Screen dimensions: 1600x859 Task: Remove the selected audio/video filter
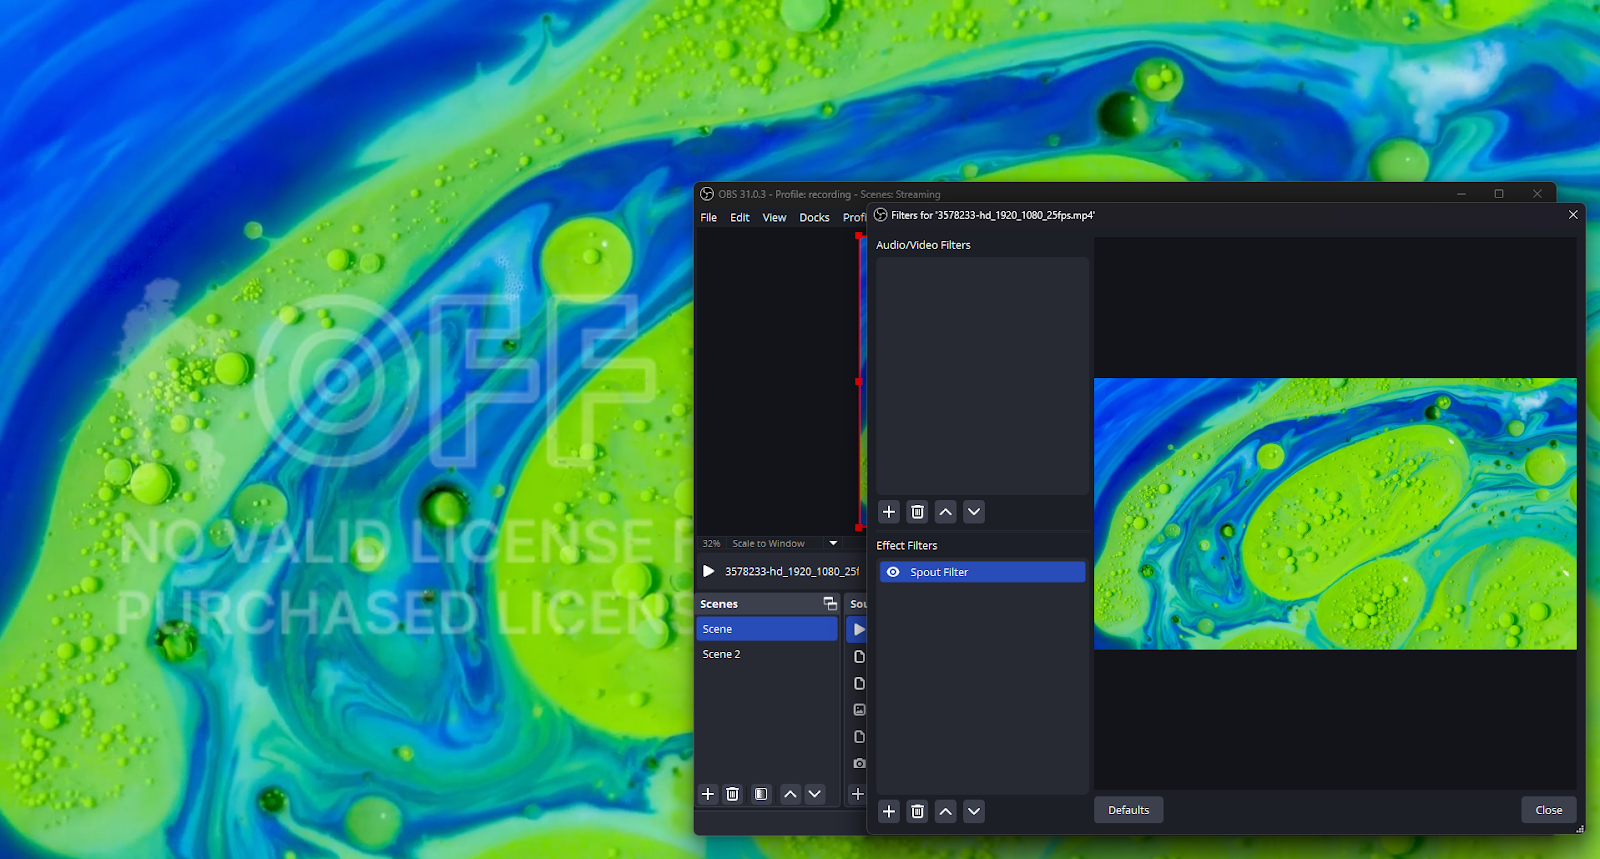pyautogui.click(x=917, y=512)
